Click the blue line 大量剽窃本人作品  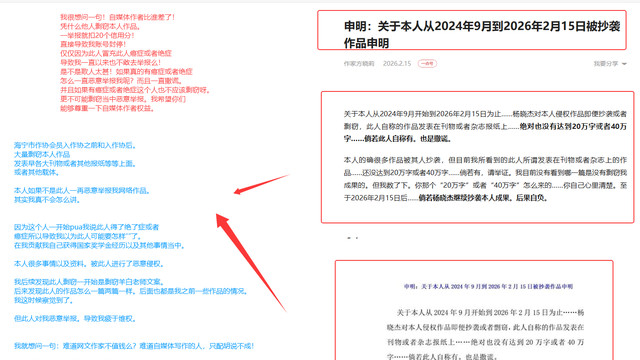[x=42, y=154]
